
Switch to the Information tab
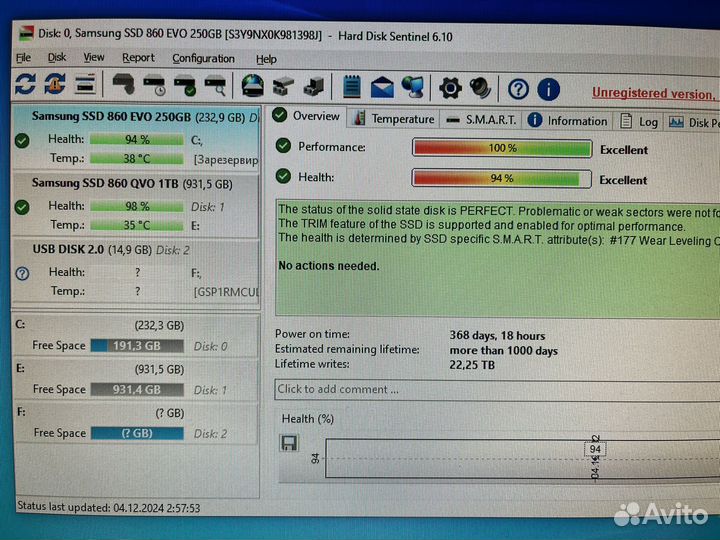(x=568, y=121)
